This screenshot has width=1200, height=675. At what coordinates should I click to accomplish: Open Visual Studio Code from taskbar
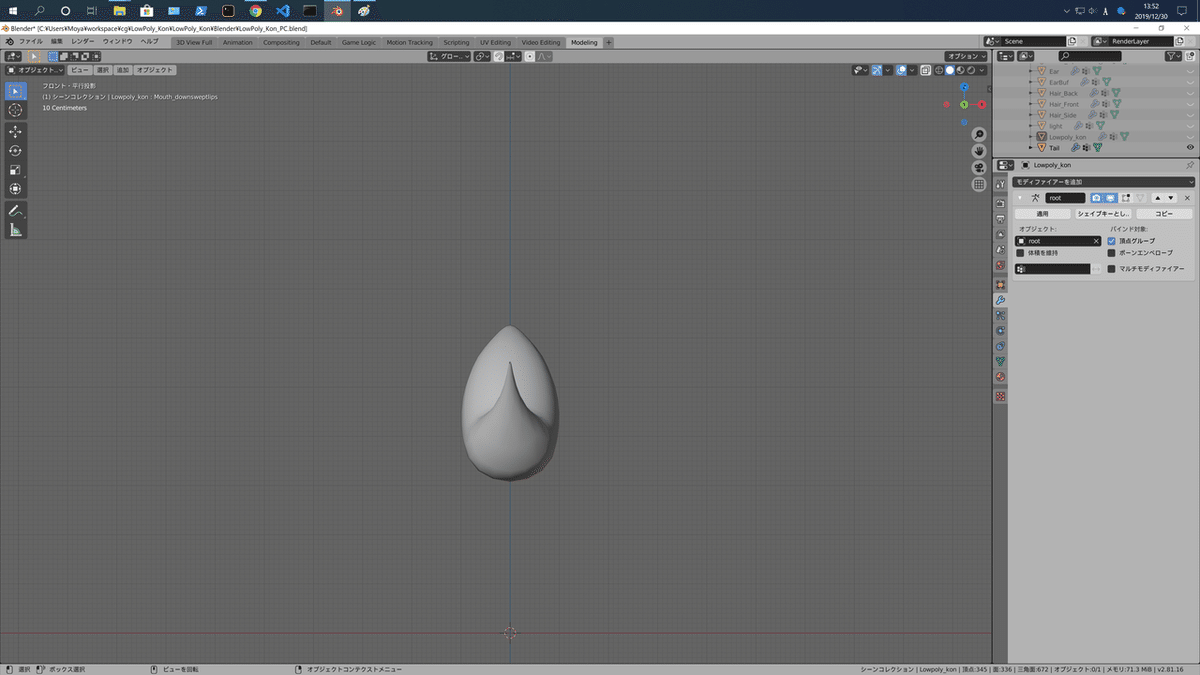(x=282, y=11)
